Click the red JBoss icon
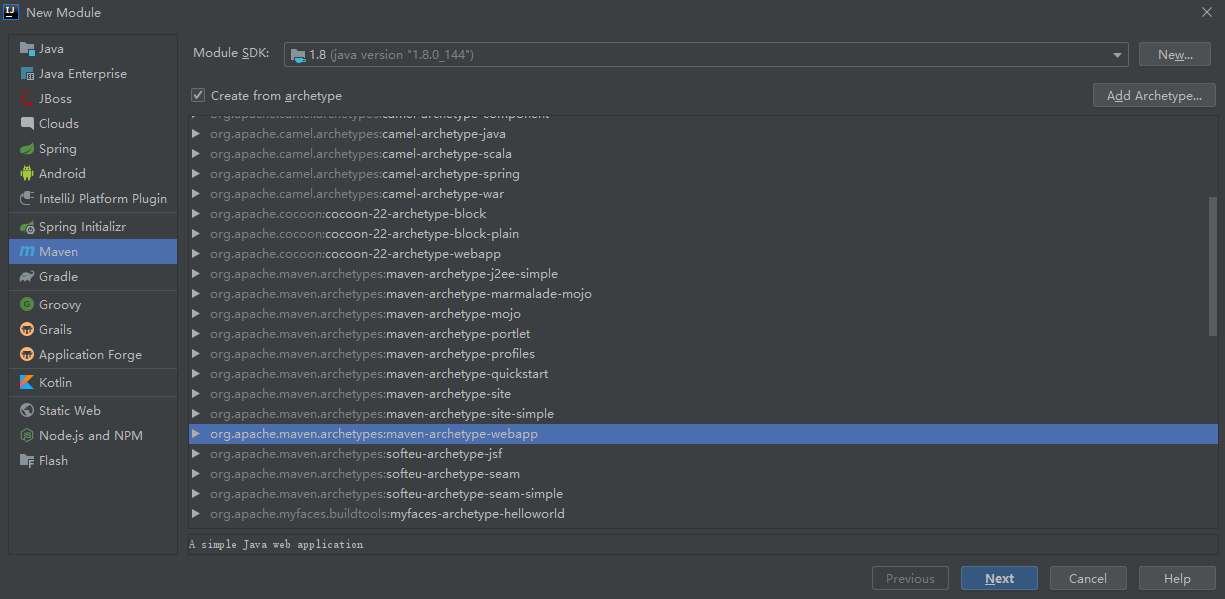The width and height of the screenshot is (1225, 599). point(27,99)
